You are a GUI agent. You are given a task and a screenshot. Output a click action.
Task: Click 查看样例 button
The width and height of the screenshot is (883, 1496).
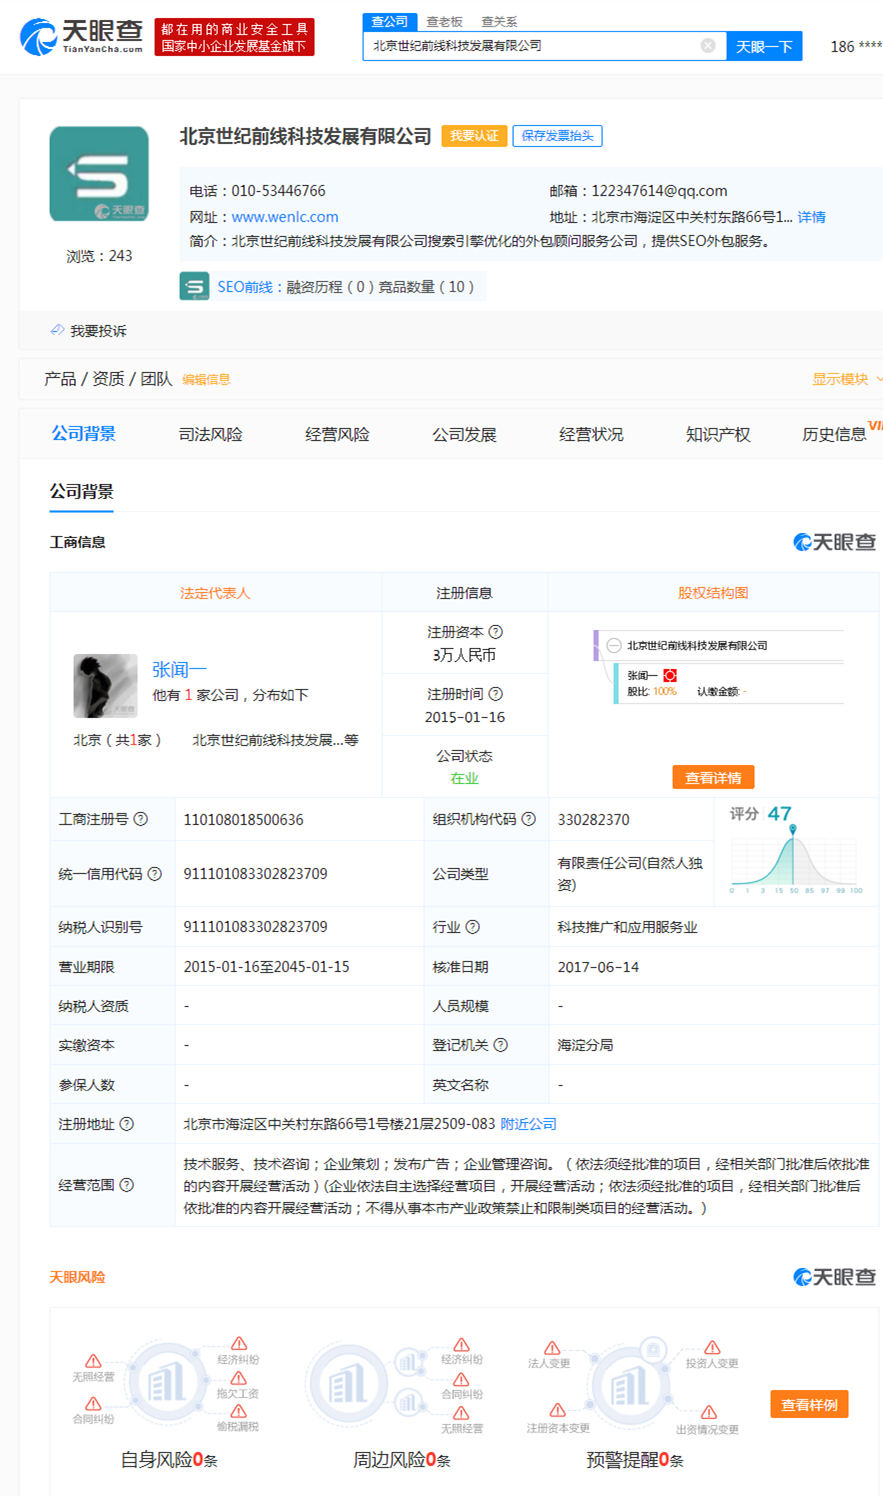click(809, 1404)
